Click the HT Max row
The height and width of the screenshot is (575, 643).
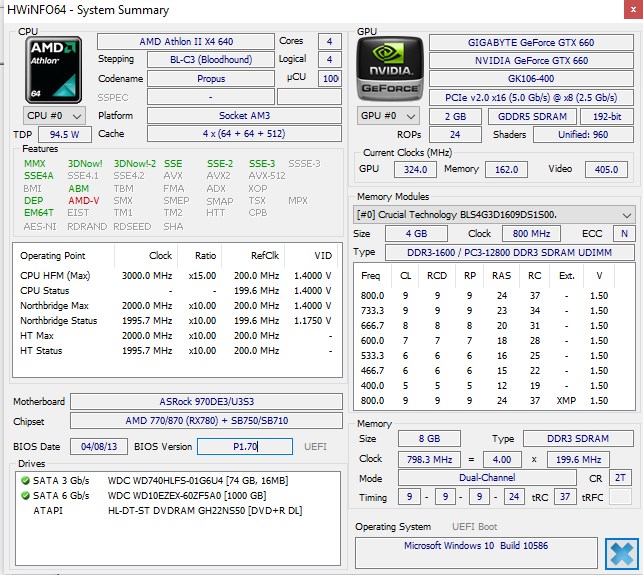coord(176,336)
